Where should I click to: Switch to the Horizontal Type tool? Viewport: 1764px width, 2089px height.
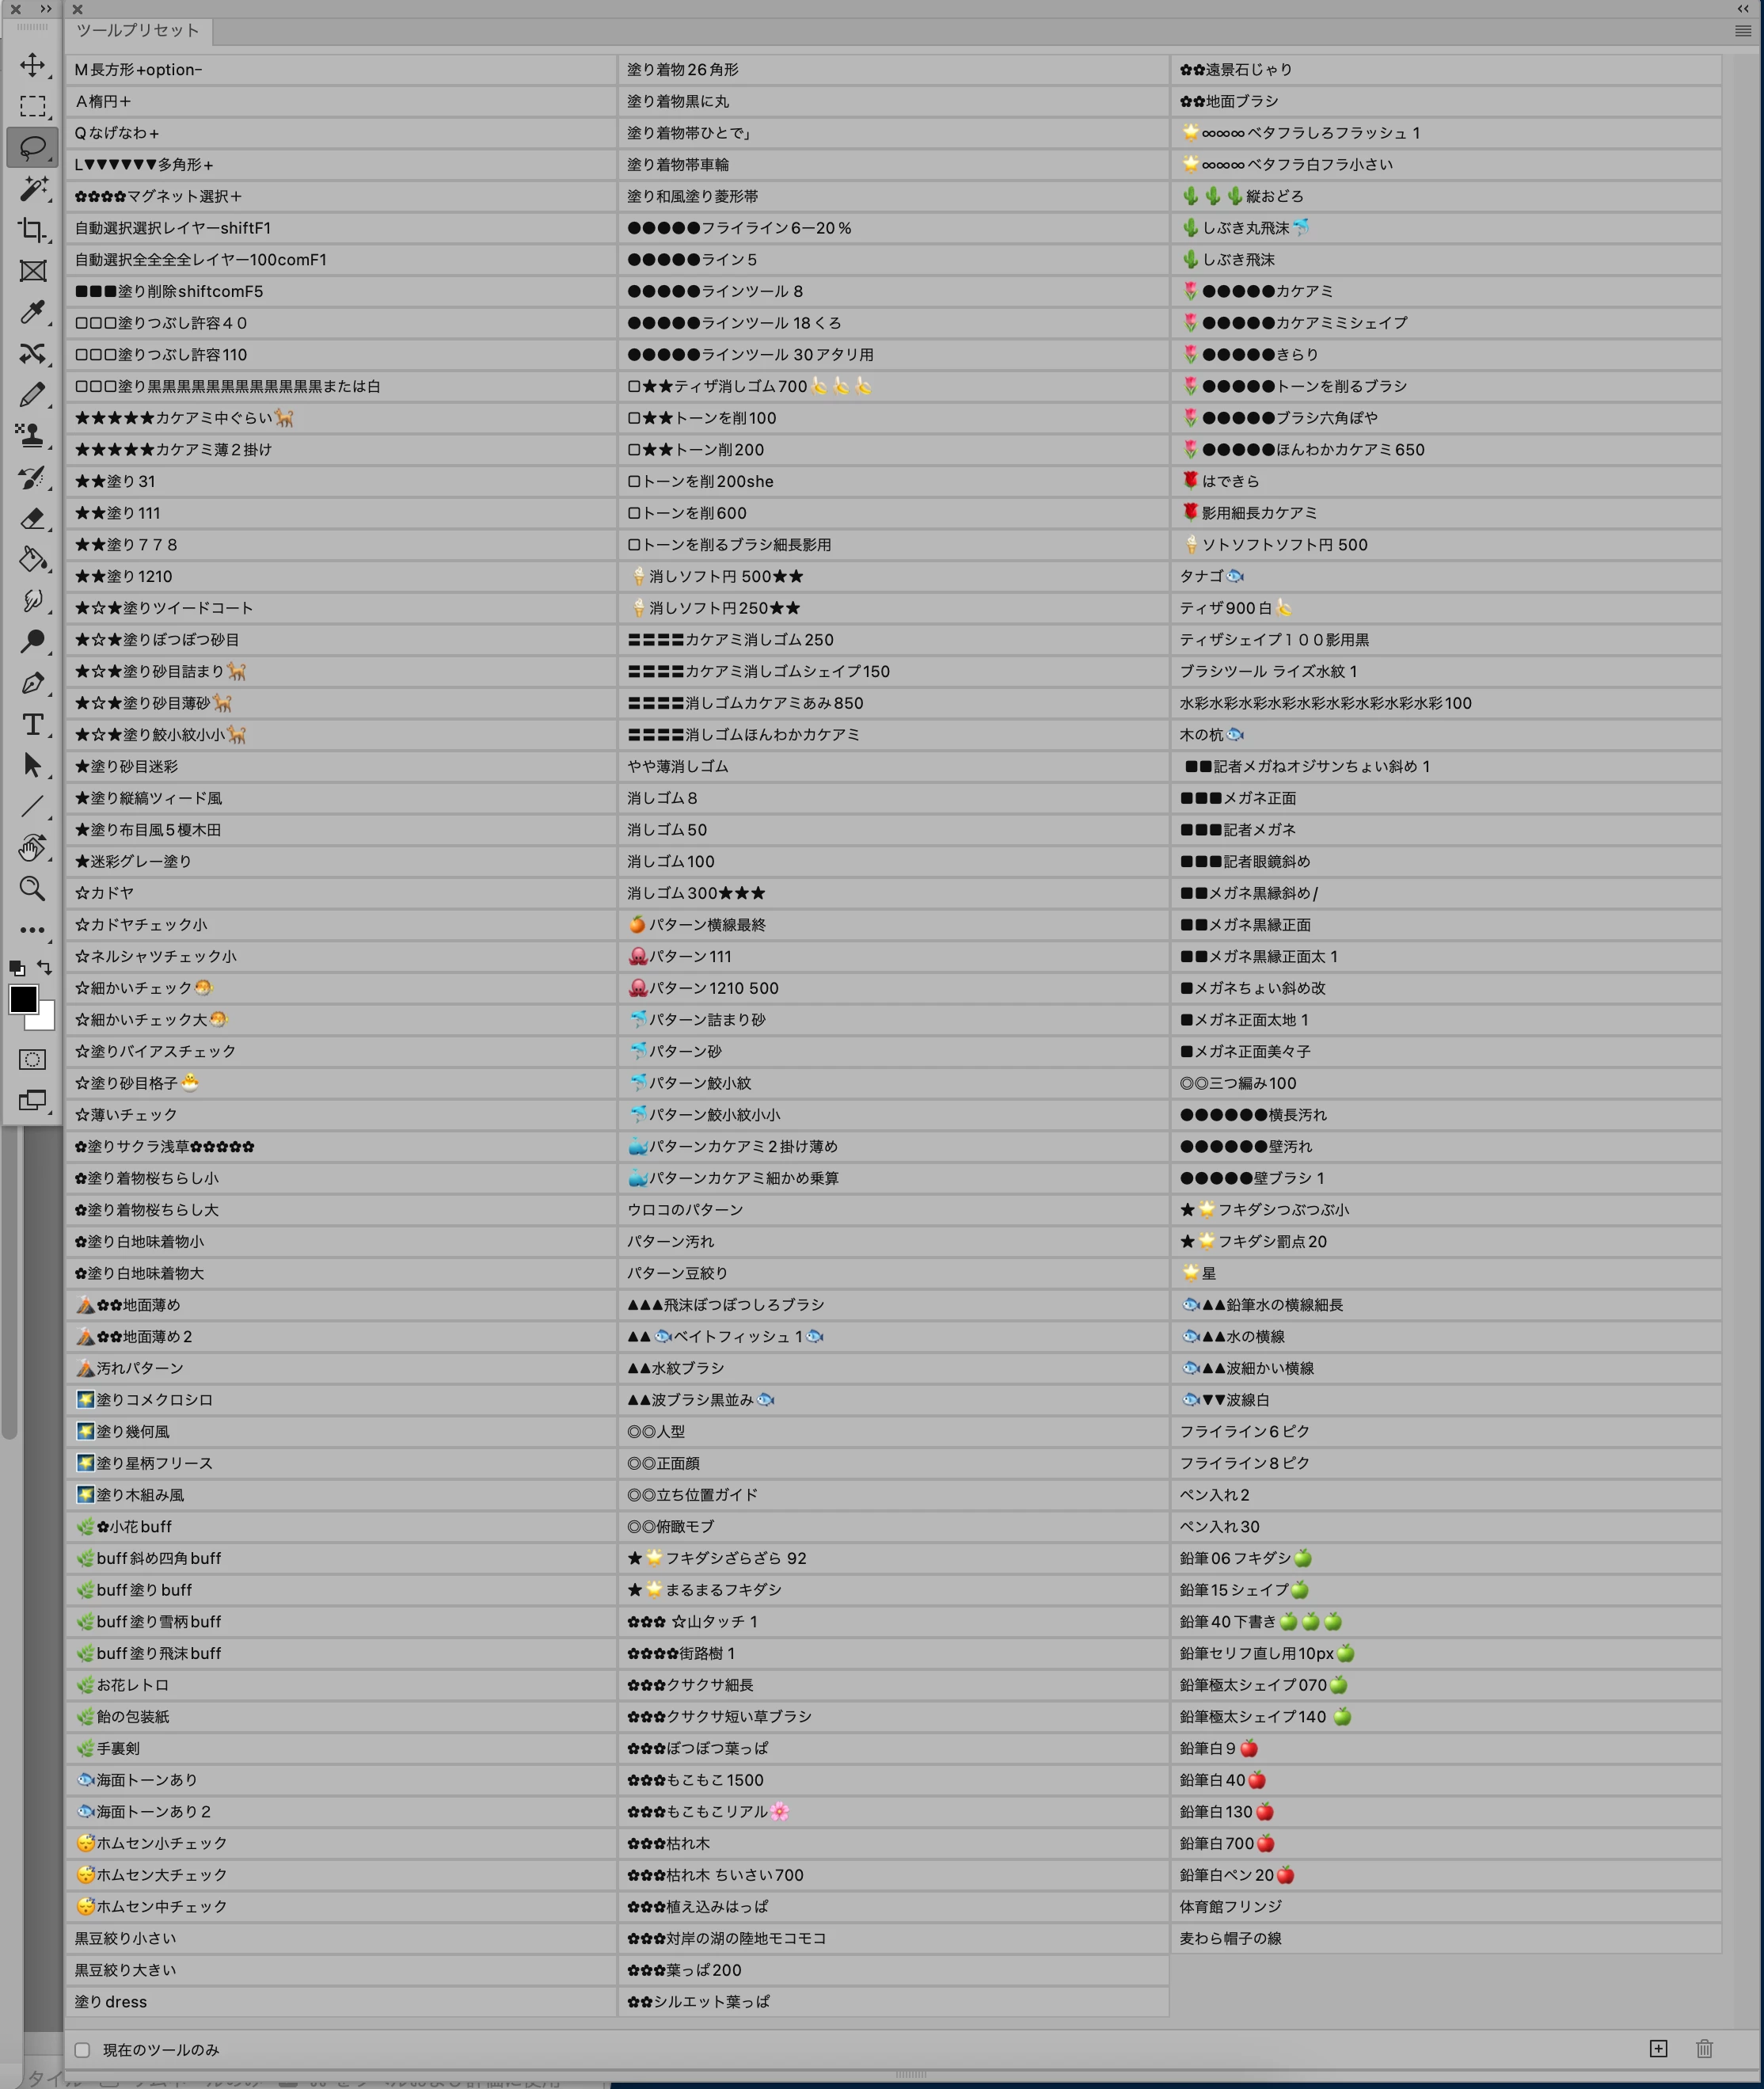point(32,724)
